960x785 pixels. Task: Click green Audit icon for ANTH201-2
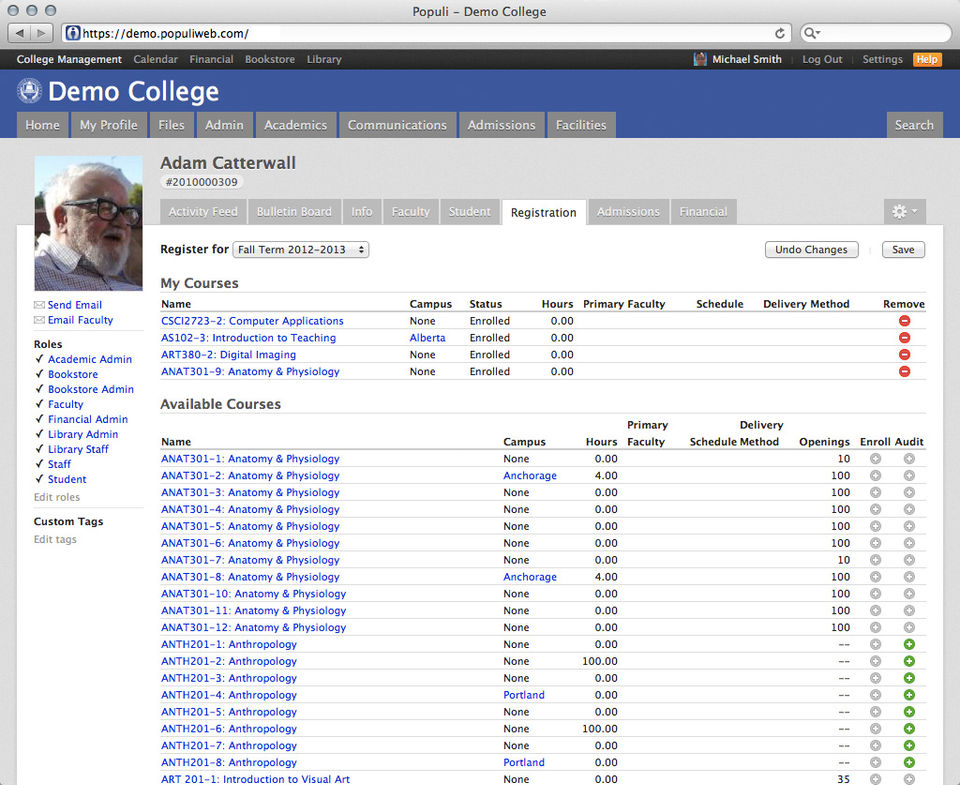click(x=909, y=661)
